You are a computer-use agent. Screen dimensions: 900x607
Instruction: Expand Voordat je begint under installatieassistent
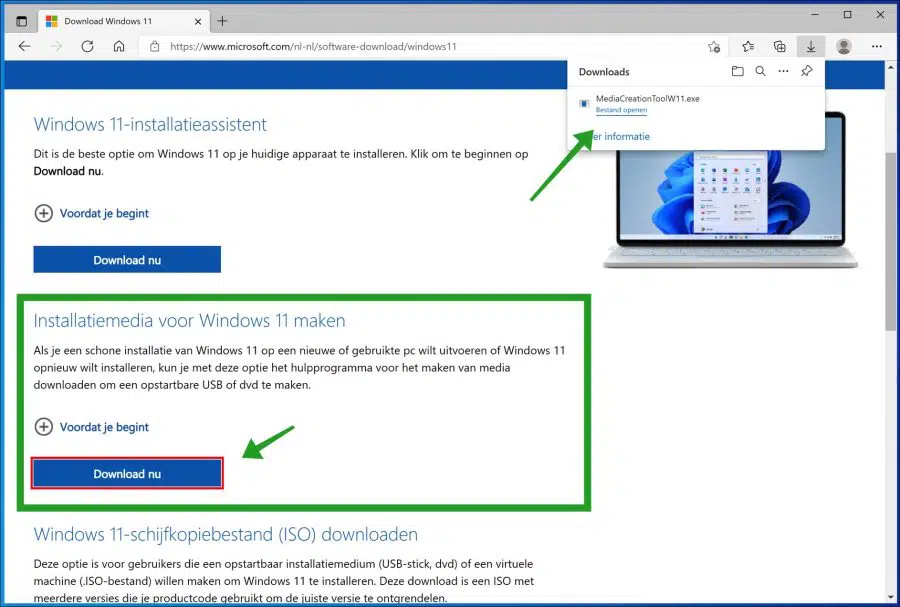[92, 213]
